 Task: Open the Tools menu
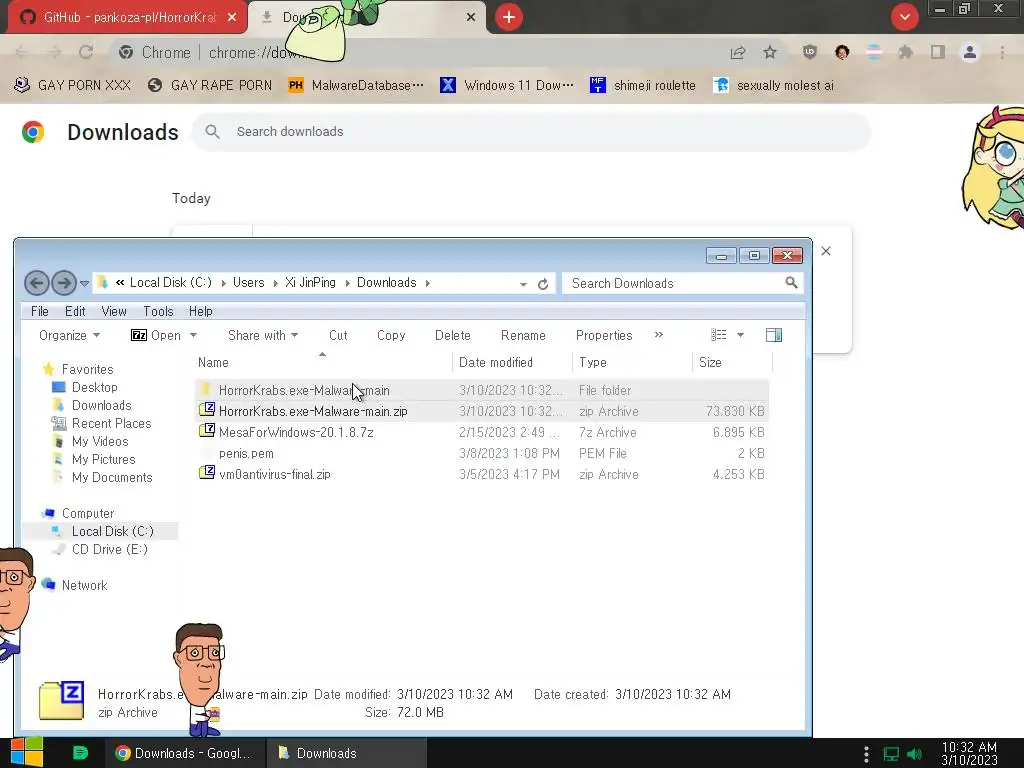[x=158, y=311]
